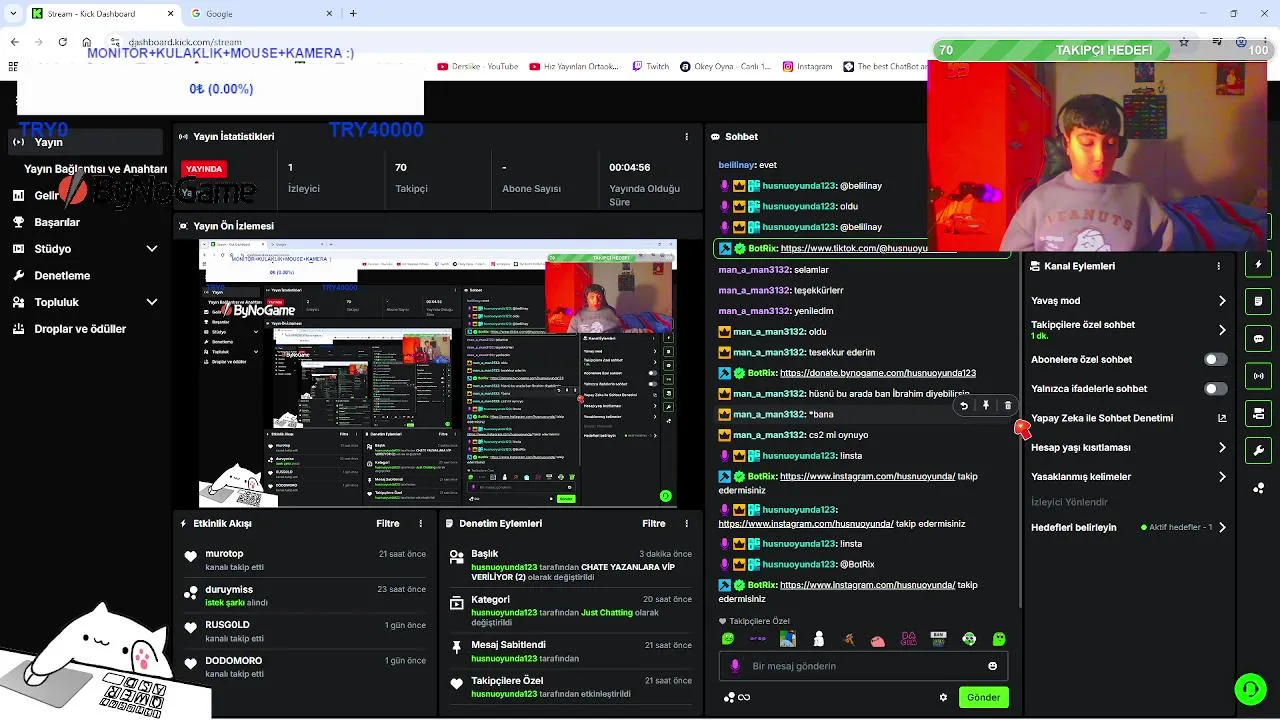Open the Dersilke - YouTube bookmark
1280x720 pixels.
478,67
